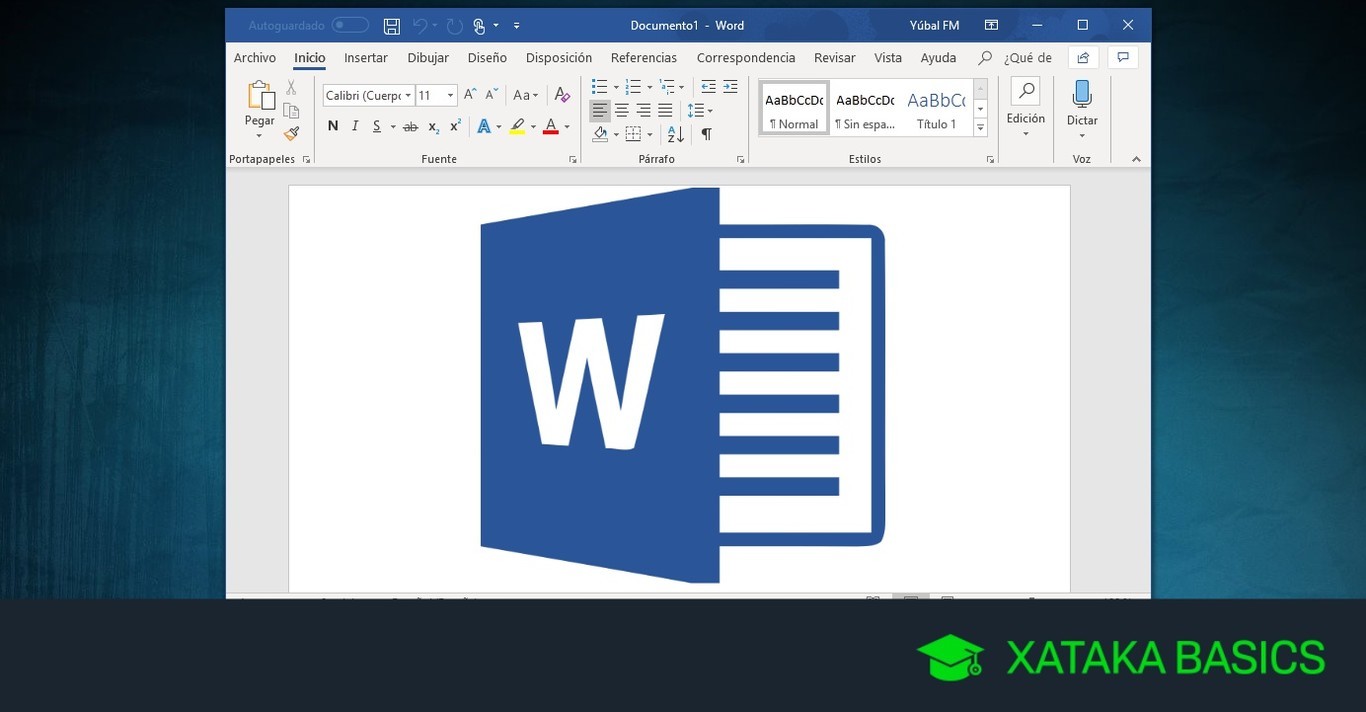
Task: Click the clear formatting eraser icon
Action: tap(562, 95)
